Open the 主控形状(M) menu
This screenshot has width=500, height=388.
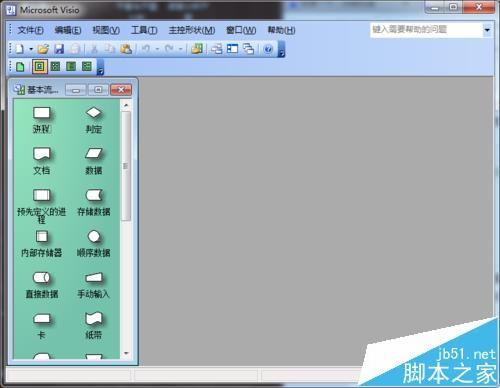[192, 30]
